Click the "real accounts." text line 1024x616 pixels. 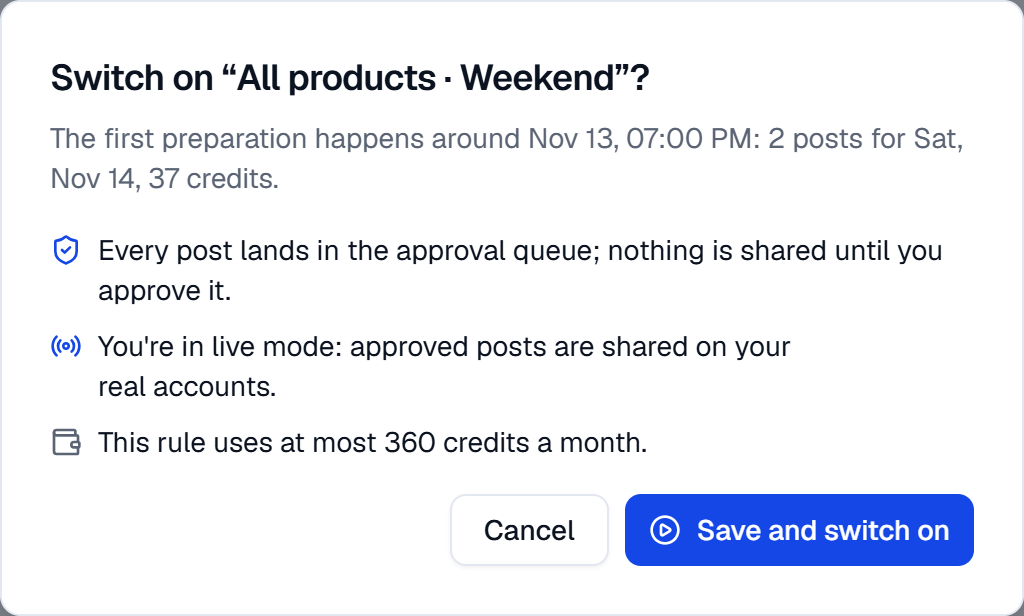(187, 387)
